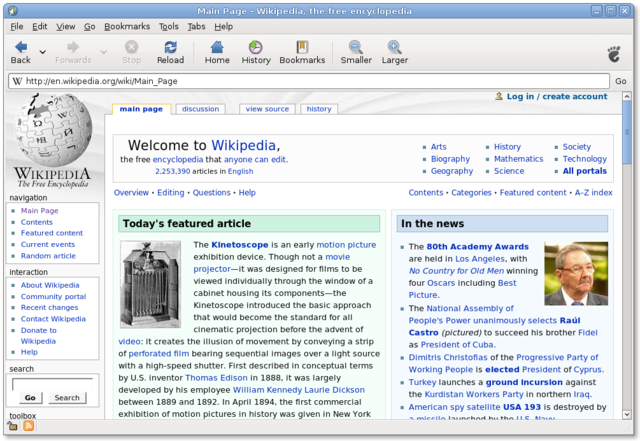Image resolution: width=640 pixels, height=441 pixels.
Task: Click the Go button beside address bar
Action: pos(621,81)
